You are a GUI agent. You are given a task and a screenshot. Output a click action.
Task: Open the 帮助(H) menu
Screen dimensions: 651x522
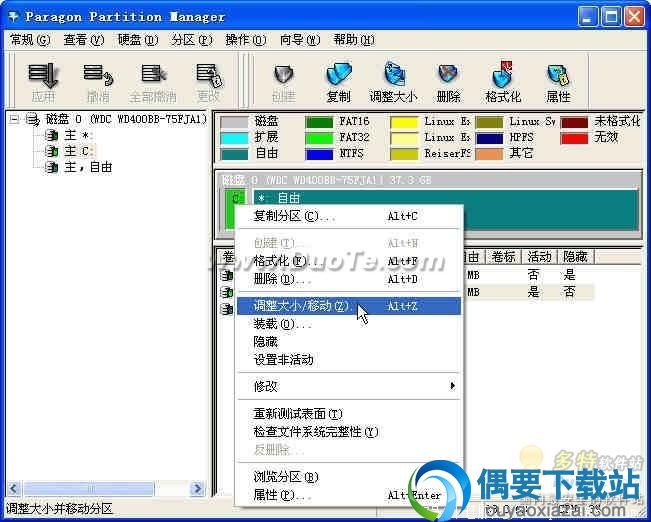[x=354, y=40]
